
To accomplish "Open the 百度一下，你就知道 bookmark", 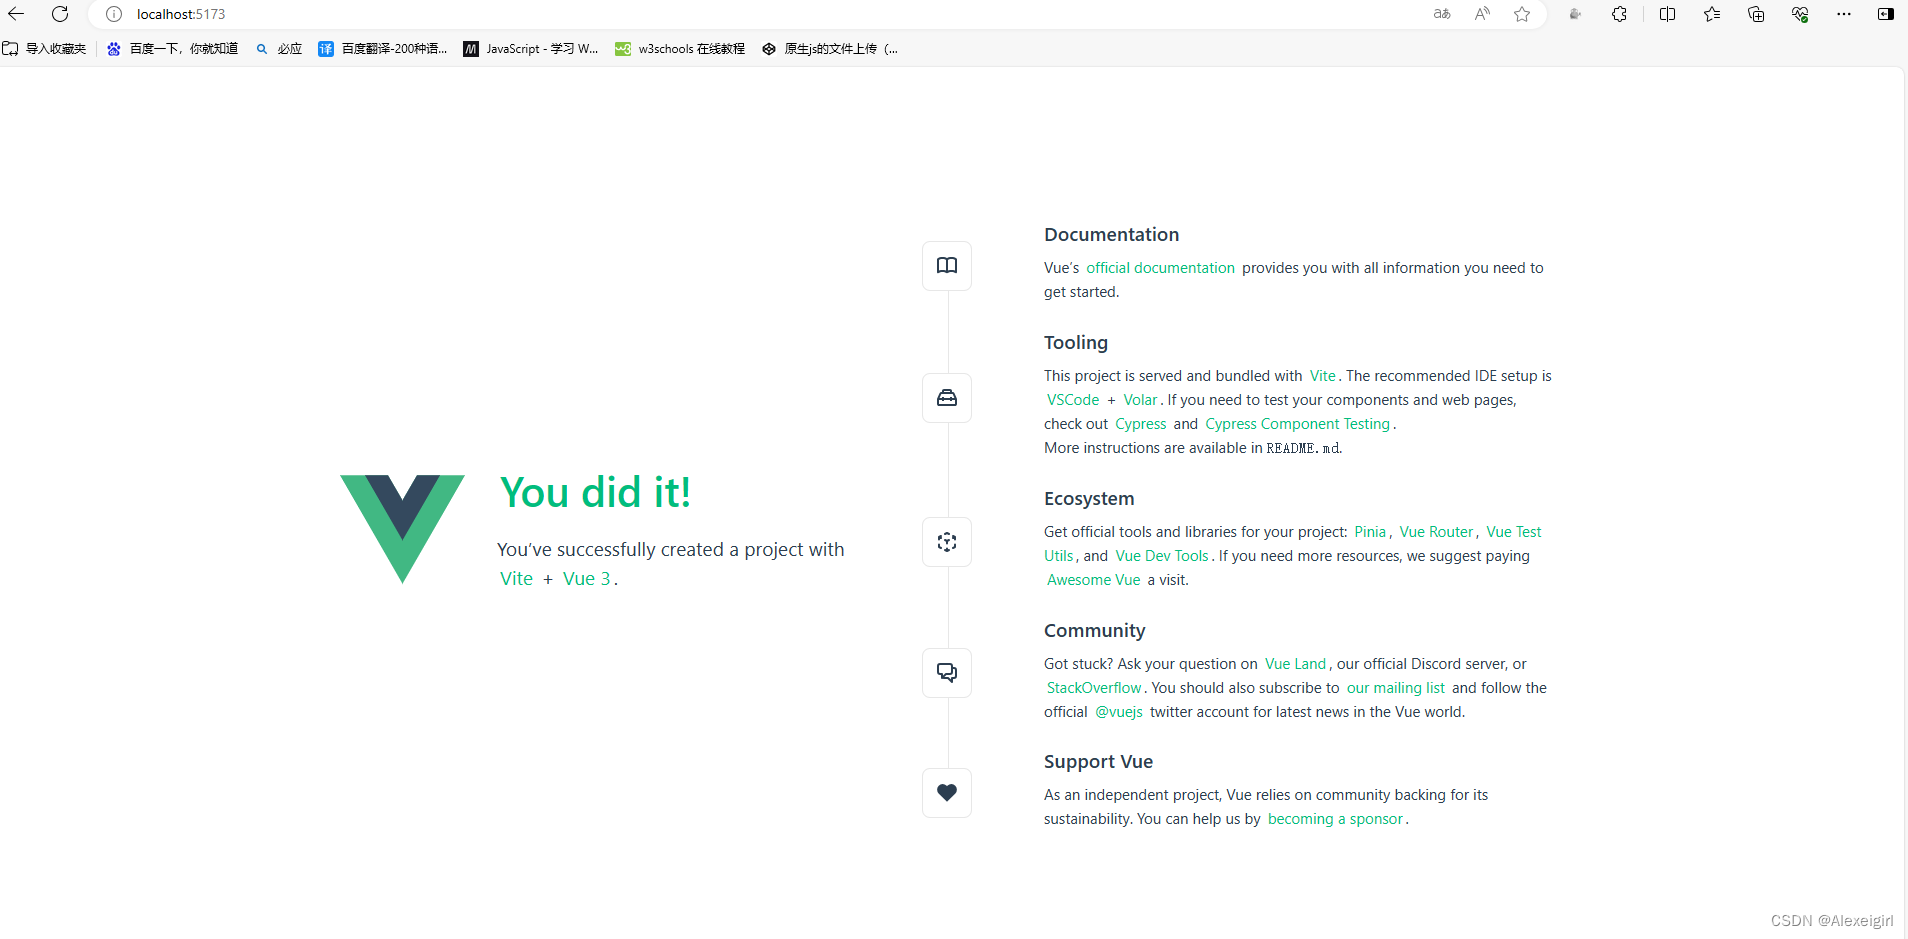I will click(173, 49).
